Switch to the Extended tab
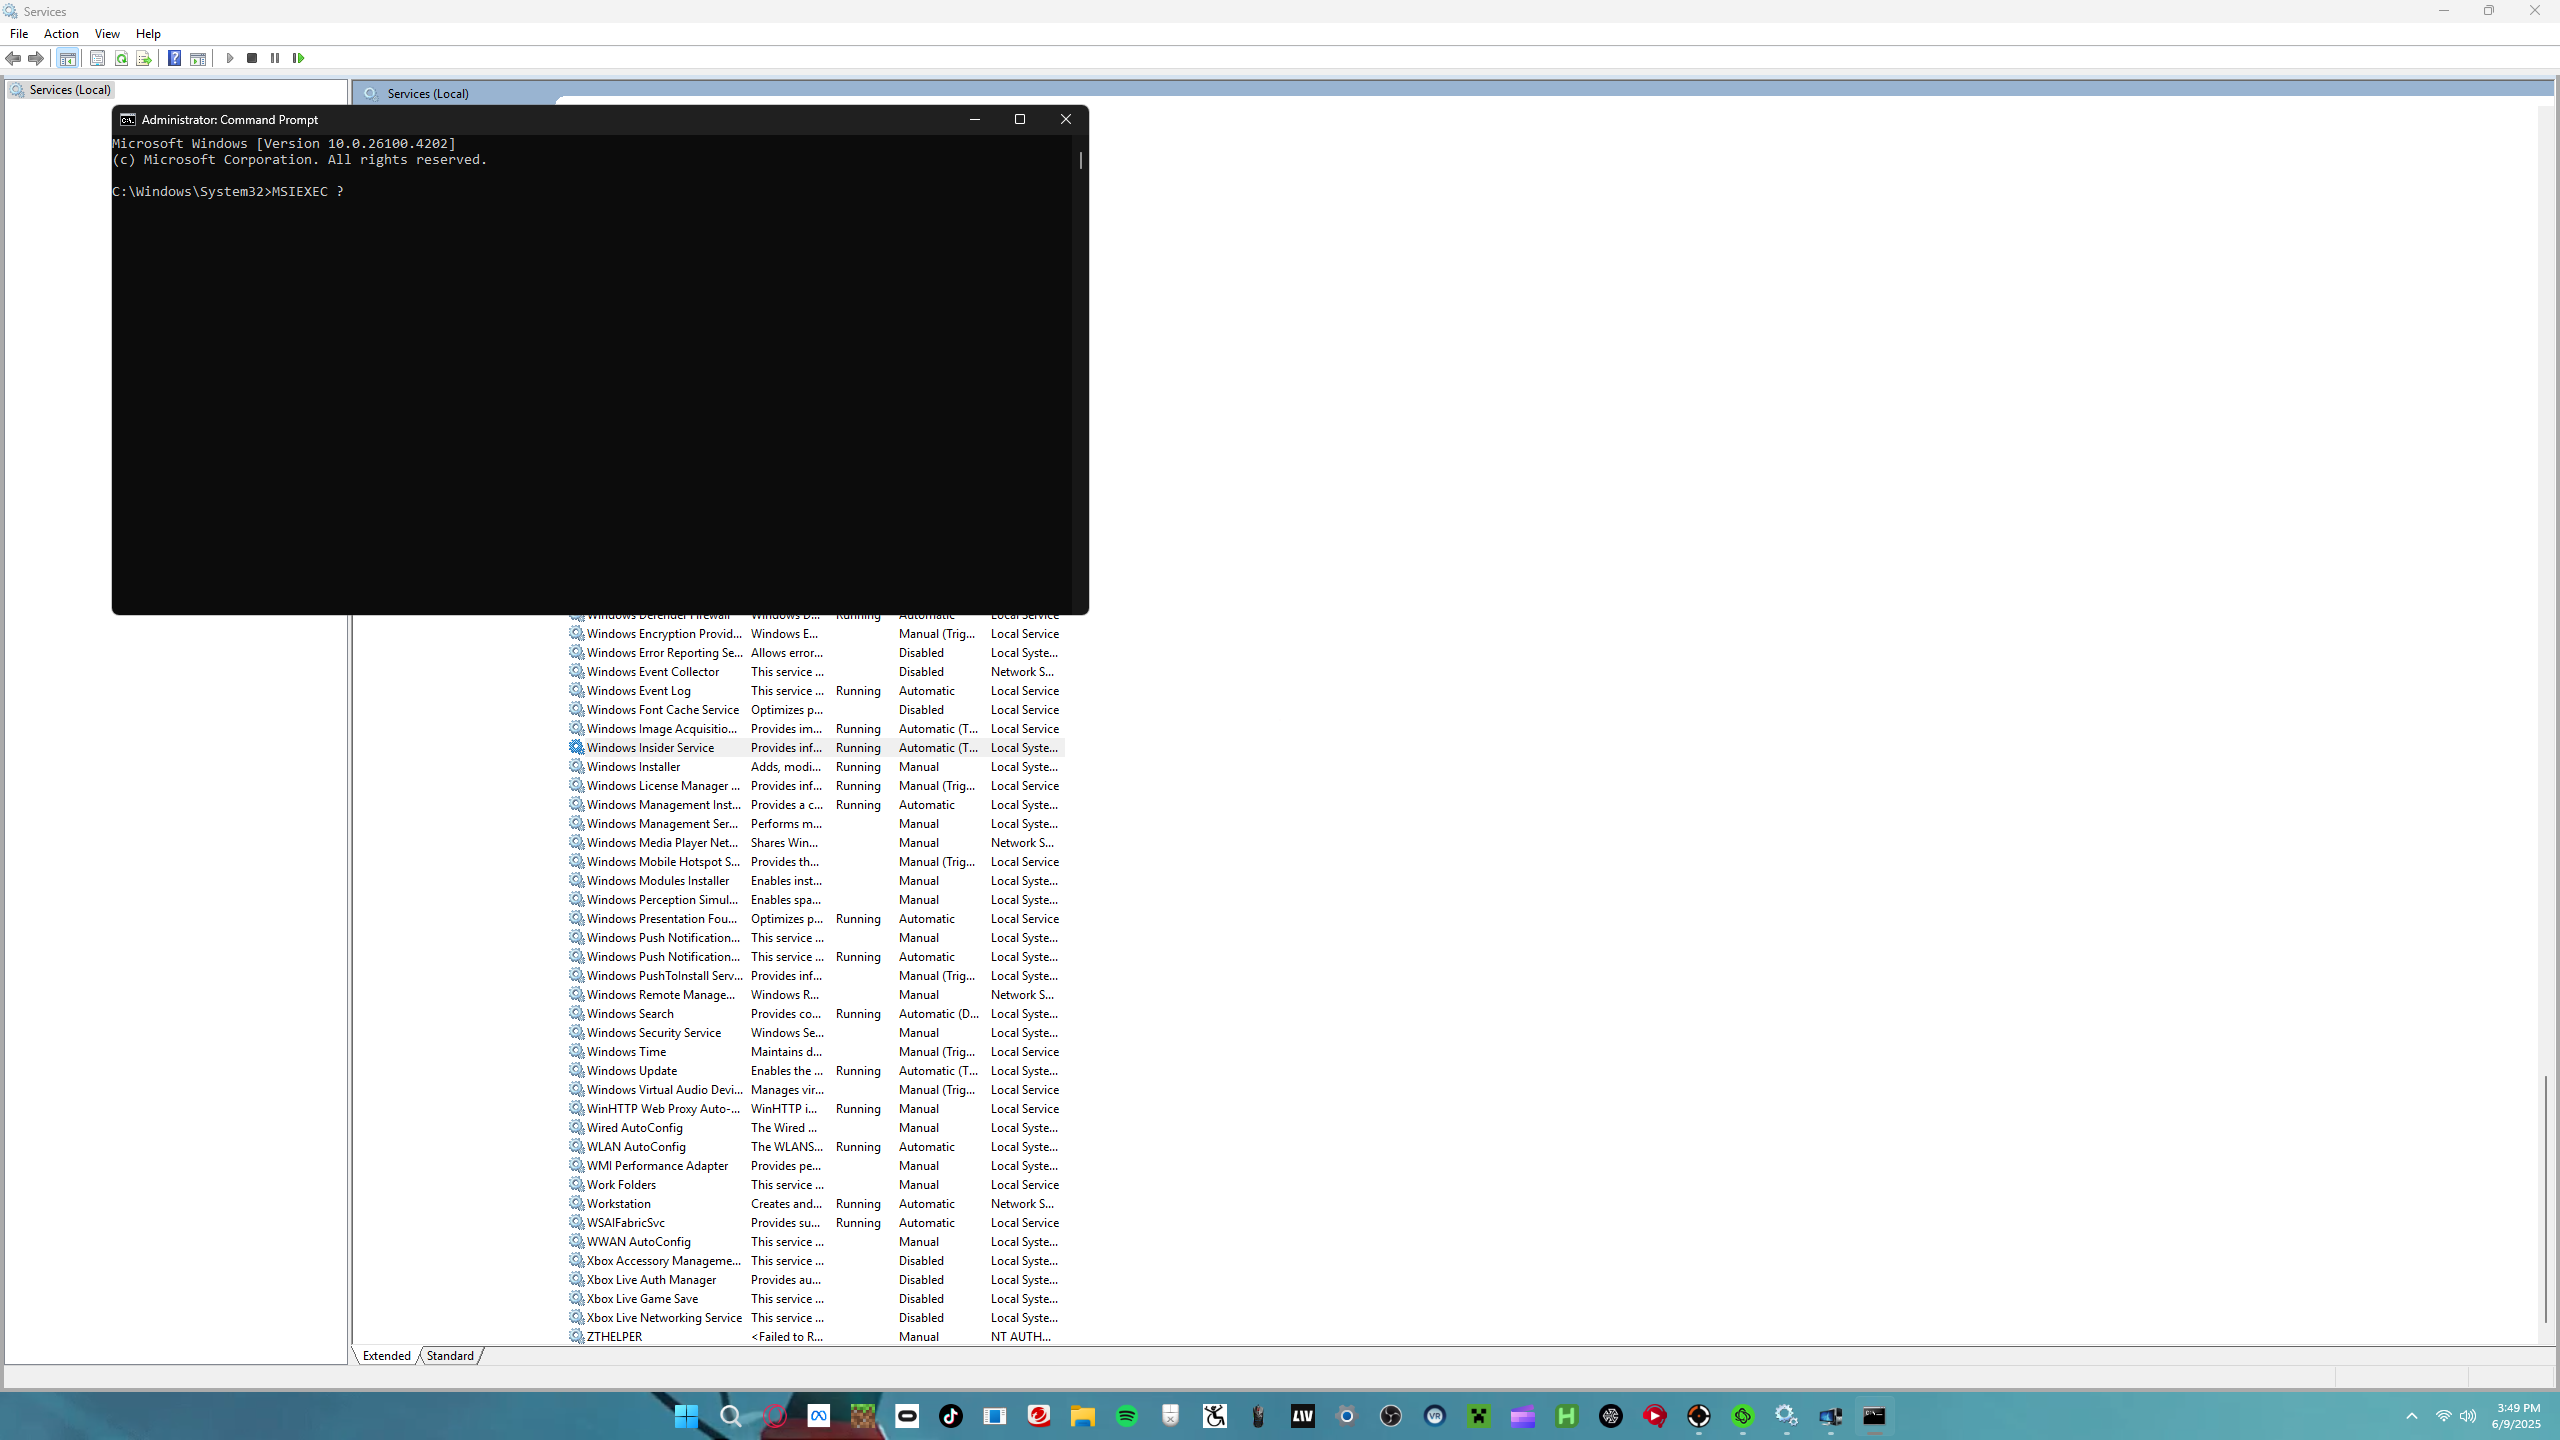 tap(386, 1356)
